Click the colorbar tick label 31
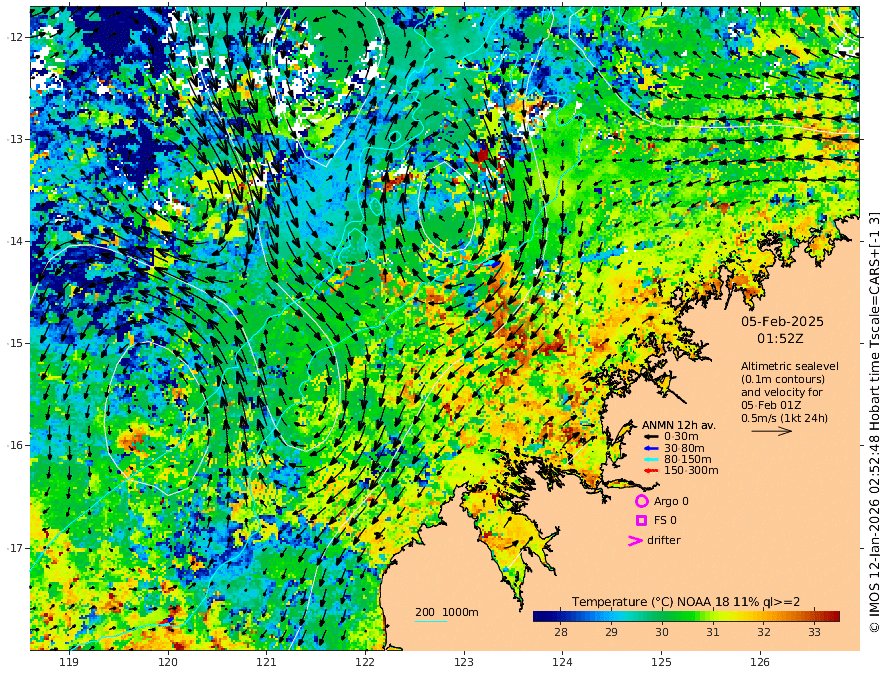Image resolution: width=880 pixels, height=680 pixels. pyautogui.click(x=713, y=632)
